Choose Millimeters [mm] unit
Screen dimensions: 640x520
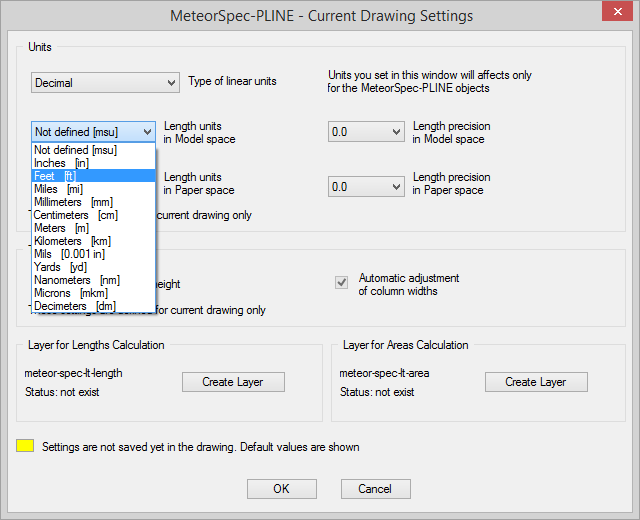pyautogui.click(x=93, y=202)
